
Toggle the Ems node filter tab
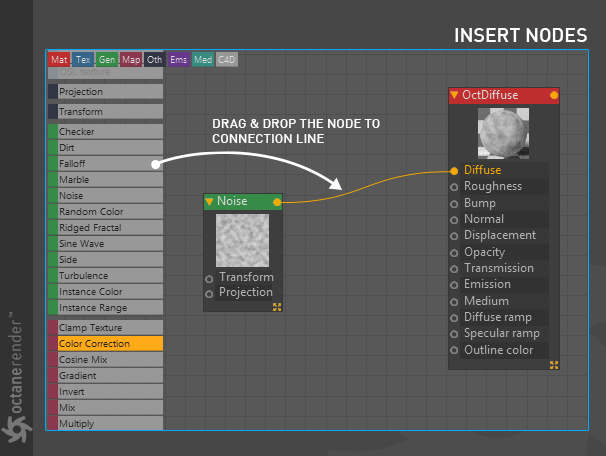pyautogui.click(x=178, y=60)
